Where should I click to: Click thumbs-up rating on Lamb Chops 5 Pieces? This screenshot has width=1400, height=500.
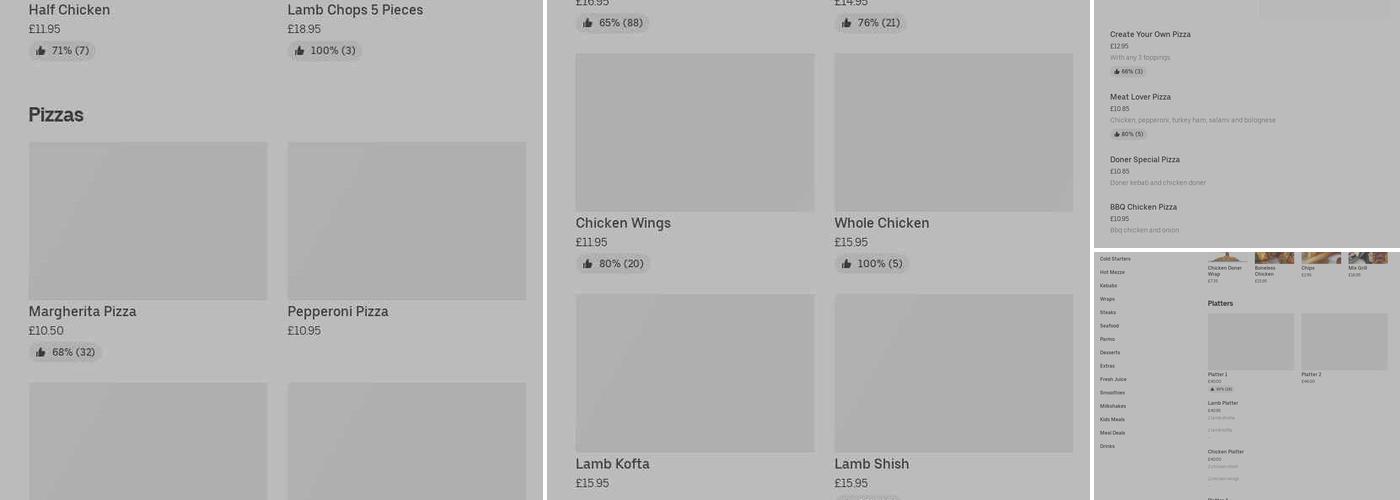tap(324, 51)
